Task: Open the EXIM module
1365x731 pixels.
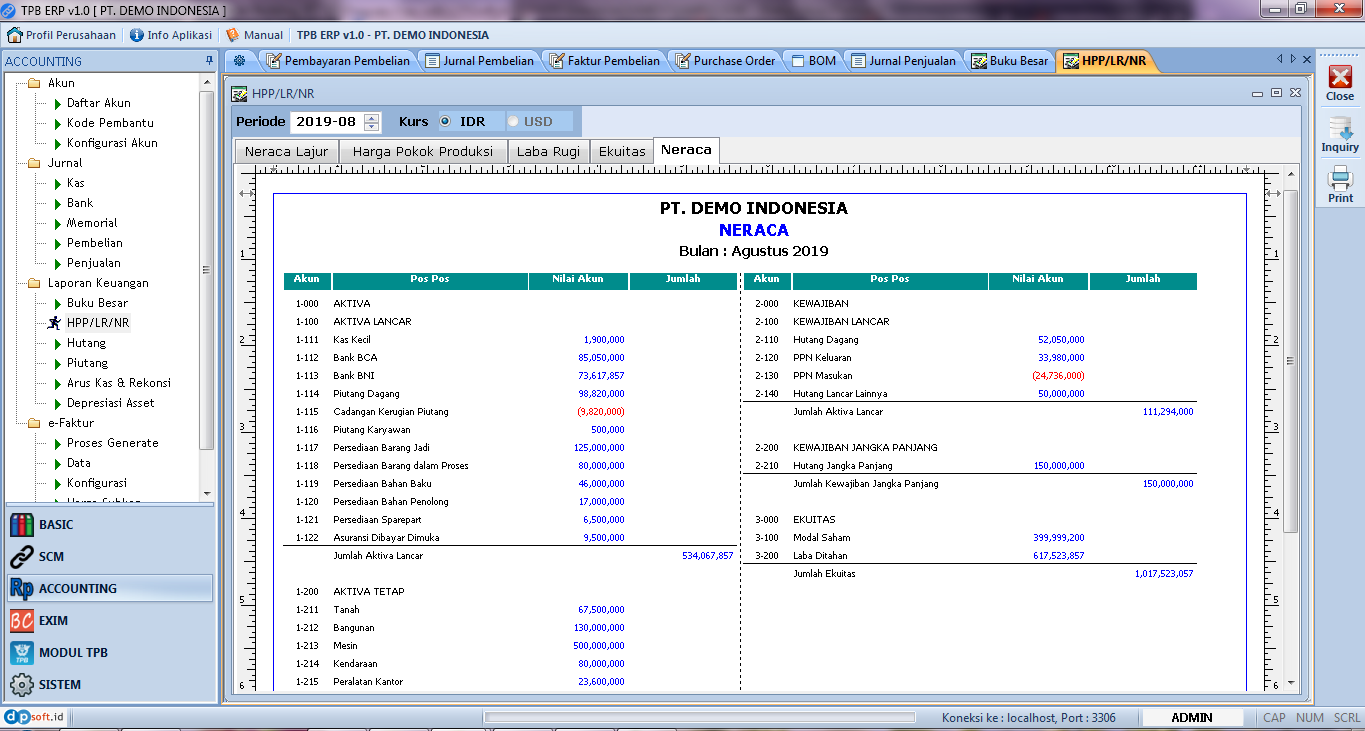Action: tap(53, 620)
